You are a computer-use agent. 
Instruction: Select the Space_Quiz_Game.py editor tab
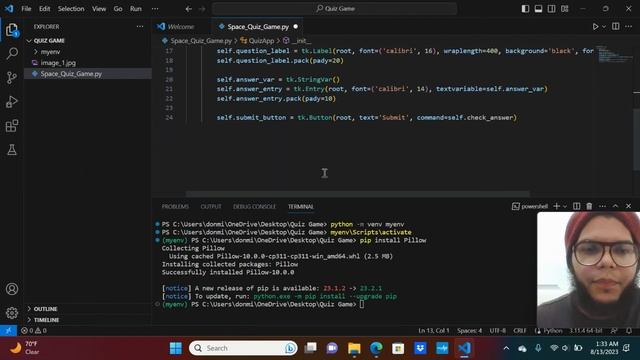click(x=258, y=27)
